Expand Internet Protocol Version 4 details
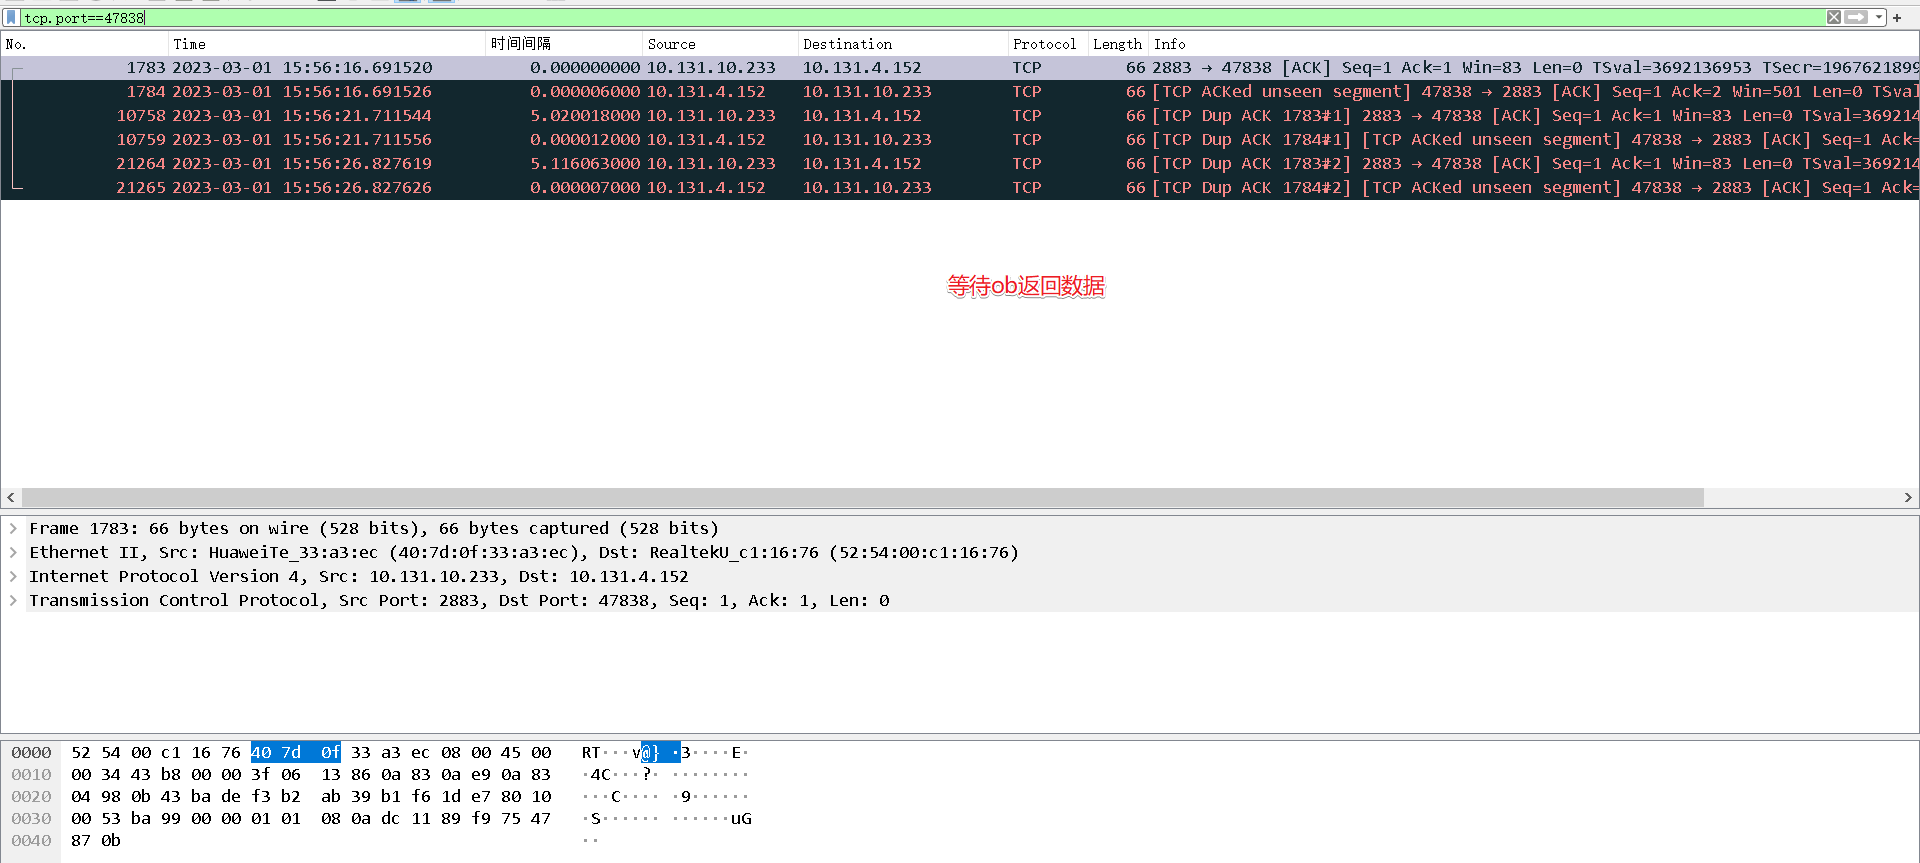Image resolution: width=1920 pixels, height=863 pixels. (x=13, y=576)
